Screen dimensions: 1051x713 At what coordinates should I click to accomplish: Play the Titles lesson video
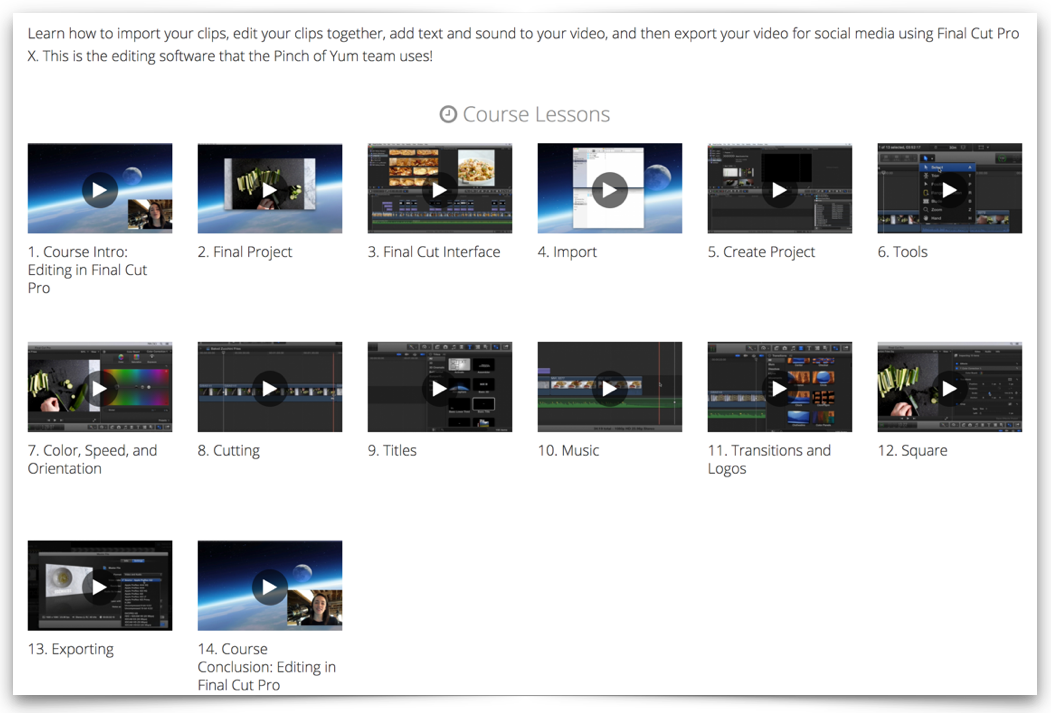pos(440,388)
